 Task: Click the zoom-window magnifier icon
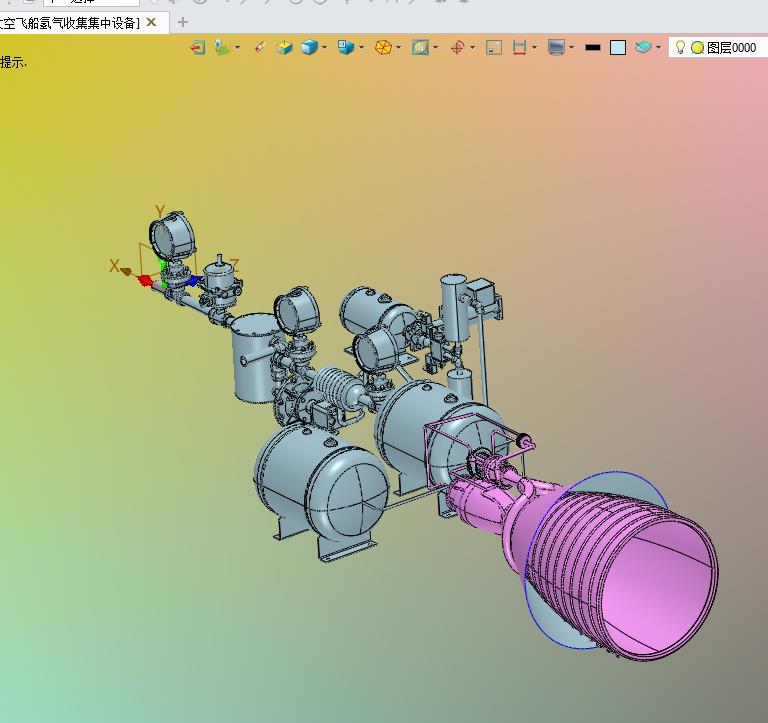[x=420, y=48]
